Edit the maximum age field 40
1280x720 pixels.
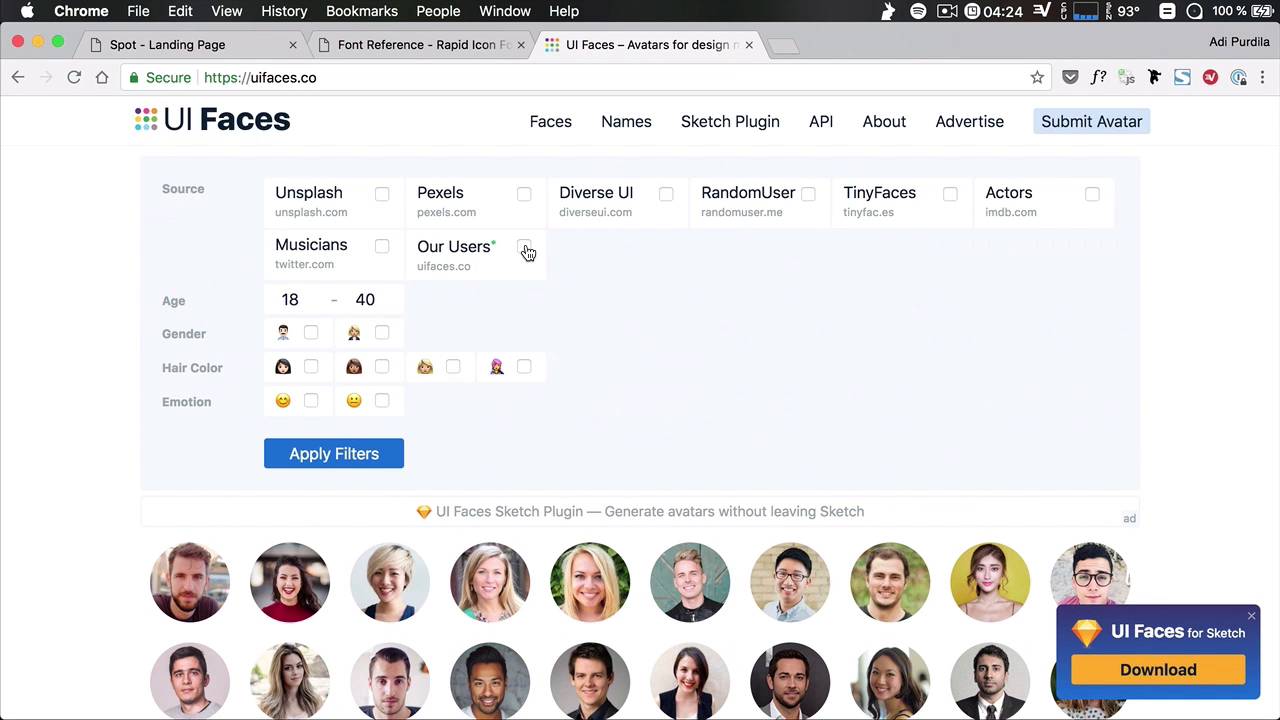pyautogui.click(x=365, y=299)
